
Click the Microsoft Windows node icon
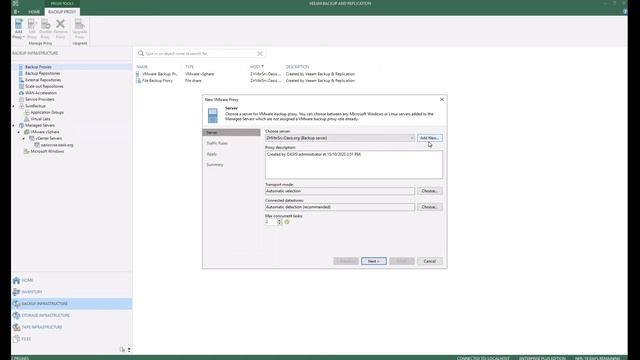27,151
